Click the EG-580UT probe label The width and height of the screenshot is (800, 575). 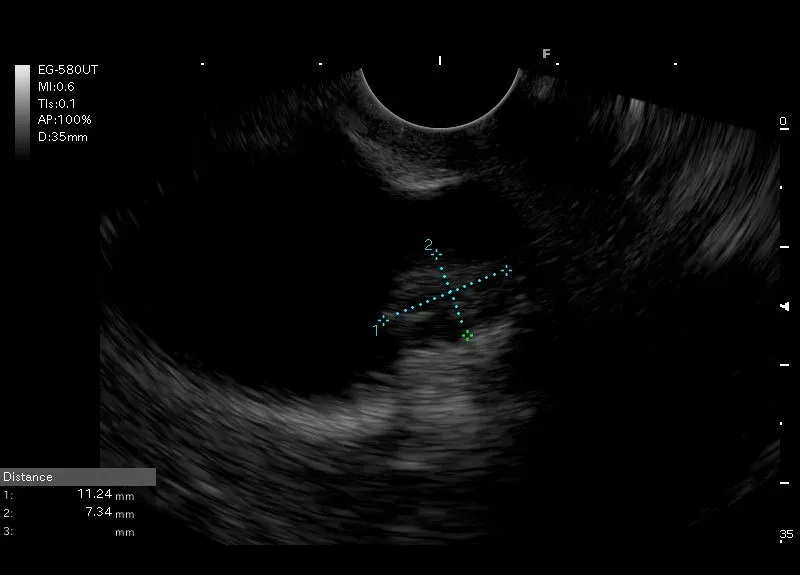tap(67, 70)
